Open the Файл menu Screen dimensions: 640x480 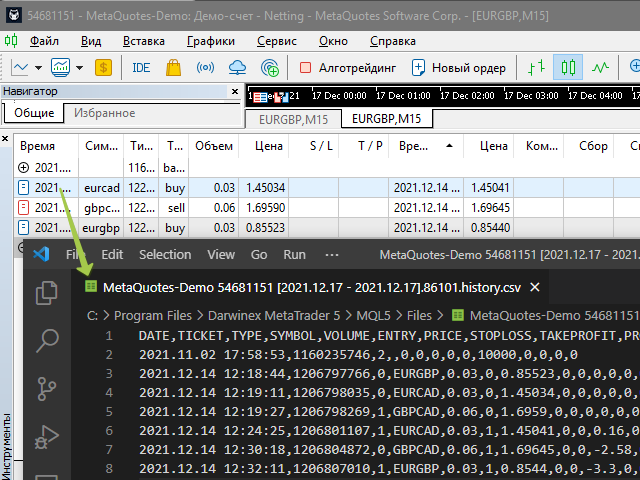tap(44, 41)
